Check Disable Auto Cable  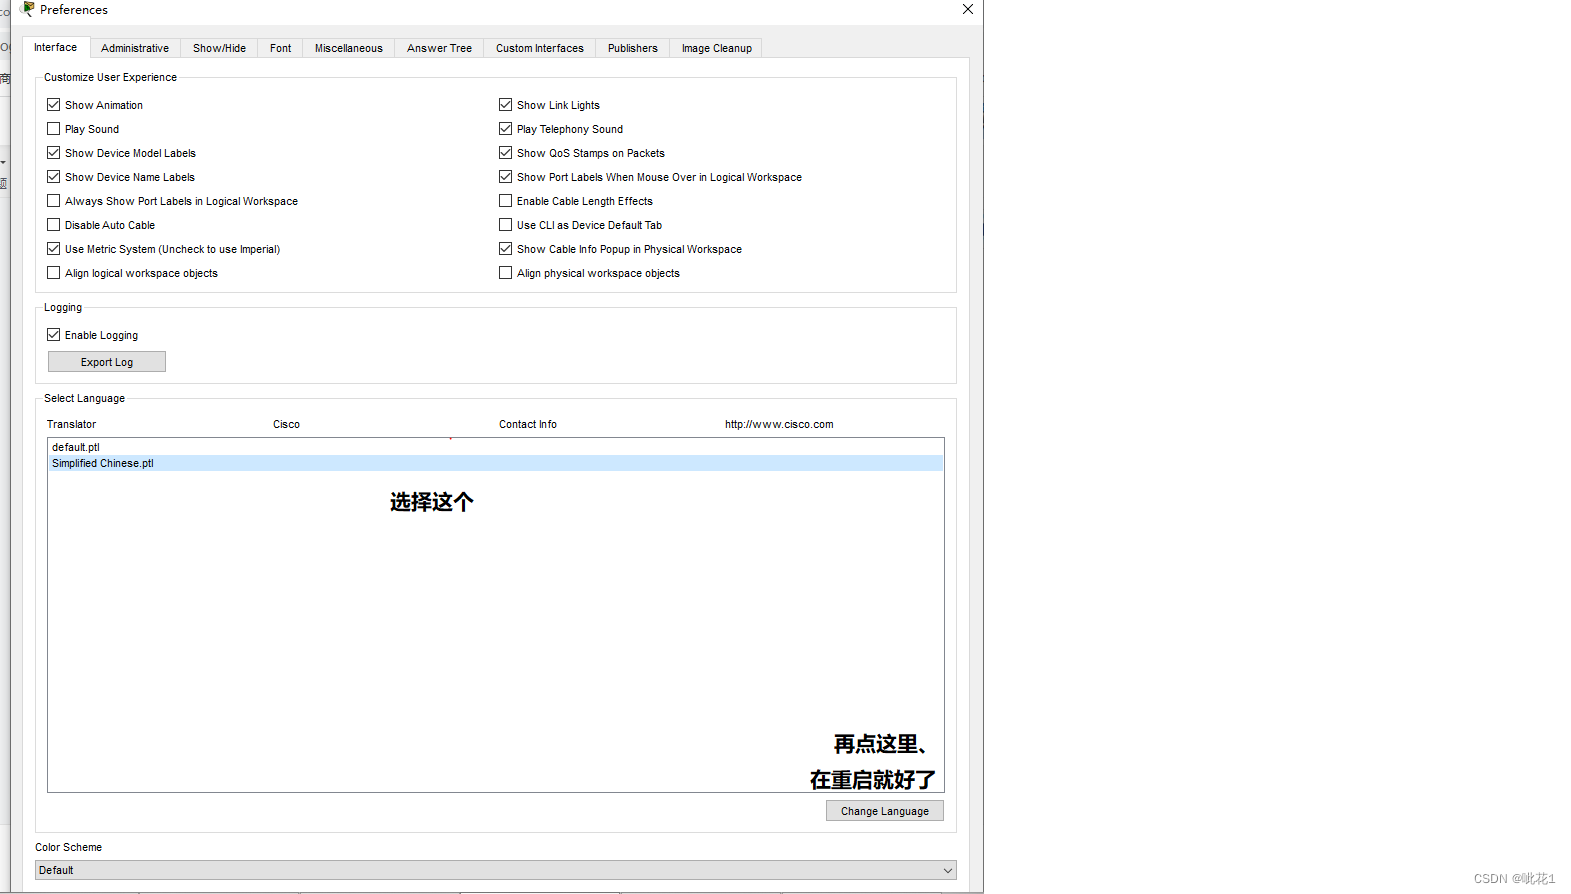coord(54,225)
